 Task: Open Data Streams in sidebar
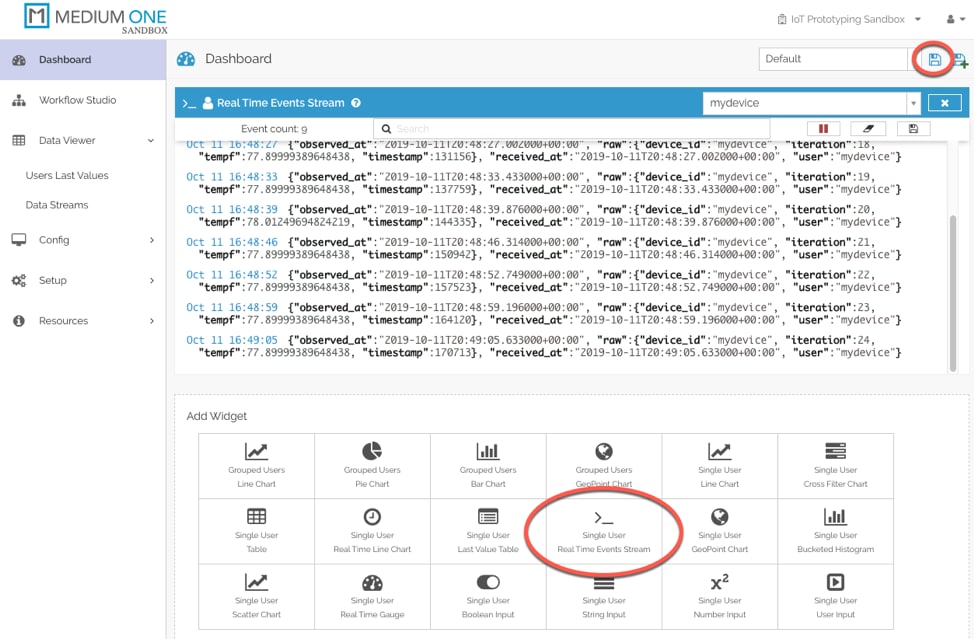pyautogui.click(x=57, y=205)
